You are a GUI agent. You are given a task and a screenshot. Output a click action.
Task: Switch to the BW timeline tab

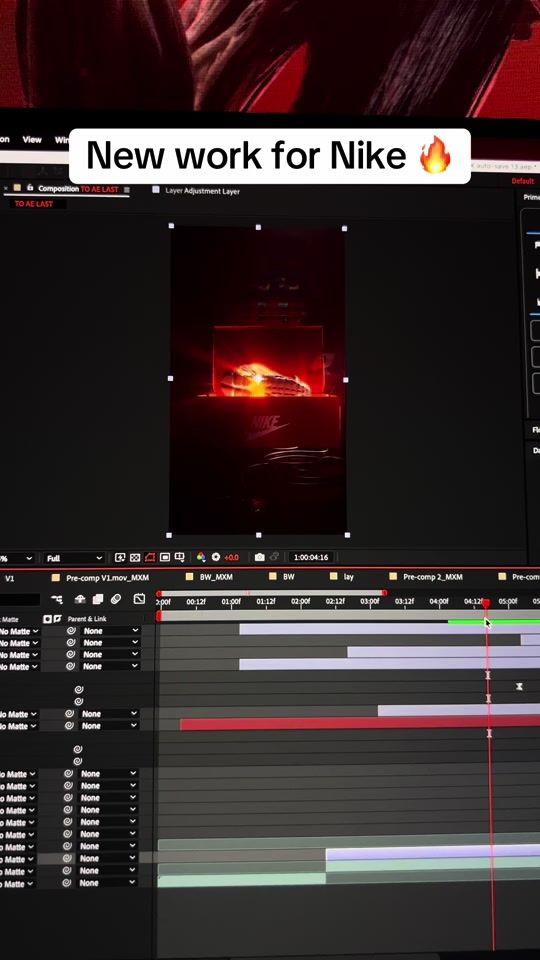(x=288, y=577)
